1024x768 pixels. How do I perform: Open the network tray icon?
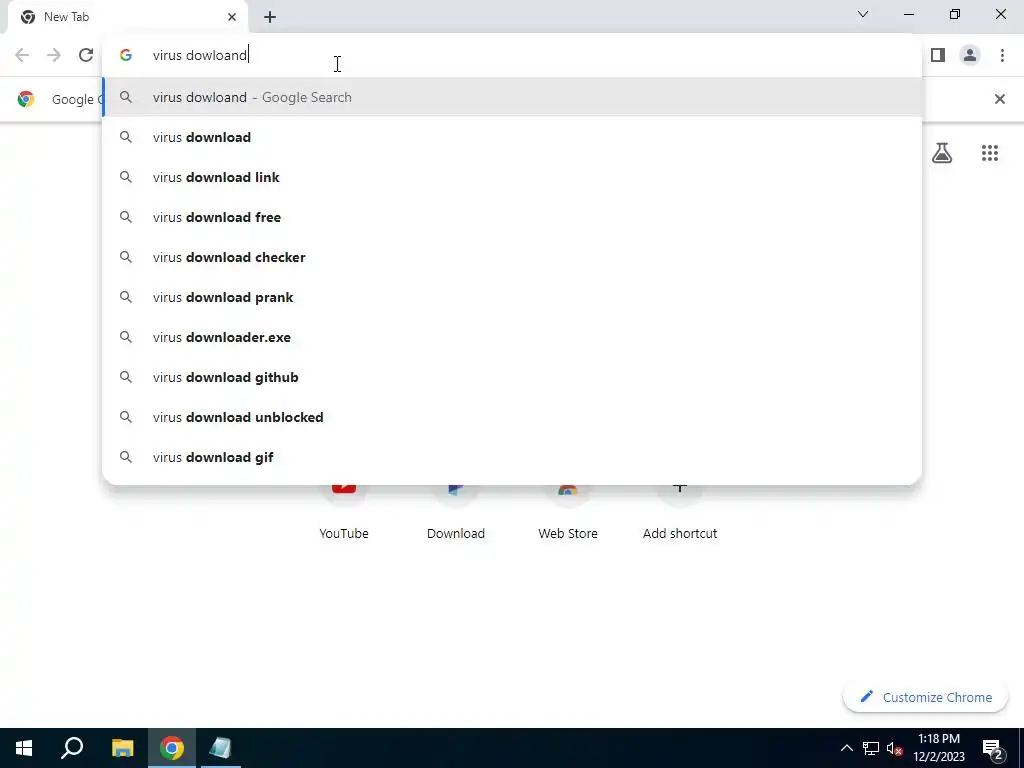pyautogui.click(x=871, y=748)
